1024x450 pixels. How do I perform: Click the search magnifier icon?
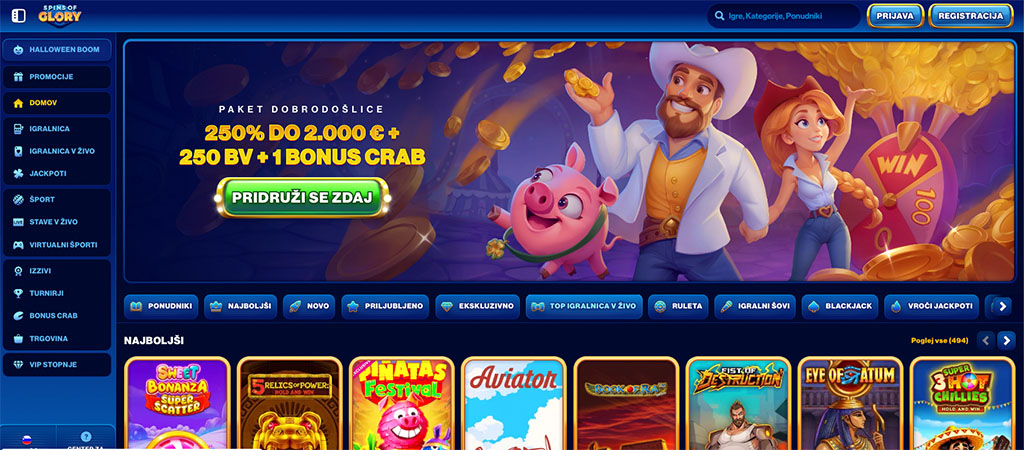tap(720, 16)
